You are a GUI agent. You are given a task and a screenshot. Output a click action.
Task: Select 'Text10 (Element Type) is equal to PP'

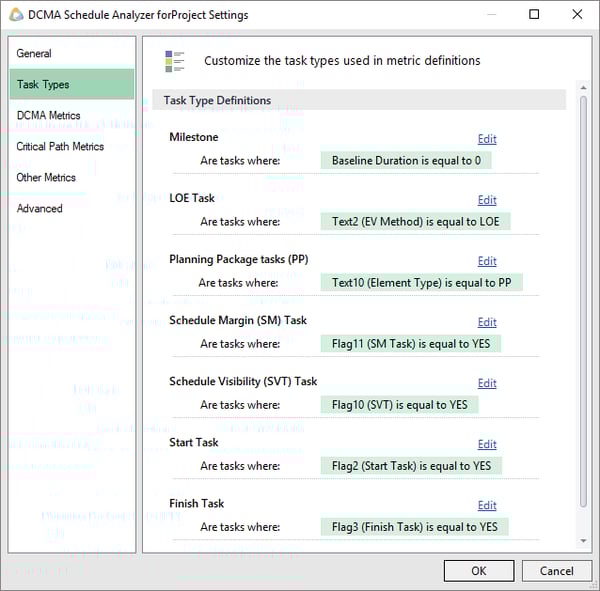[422, 282]
